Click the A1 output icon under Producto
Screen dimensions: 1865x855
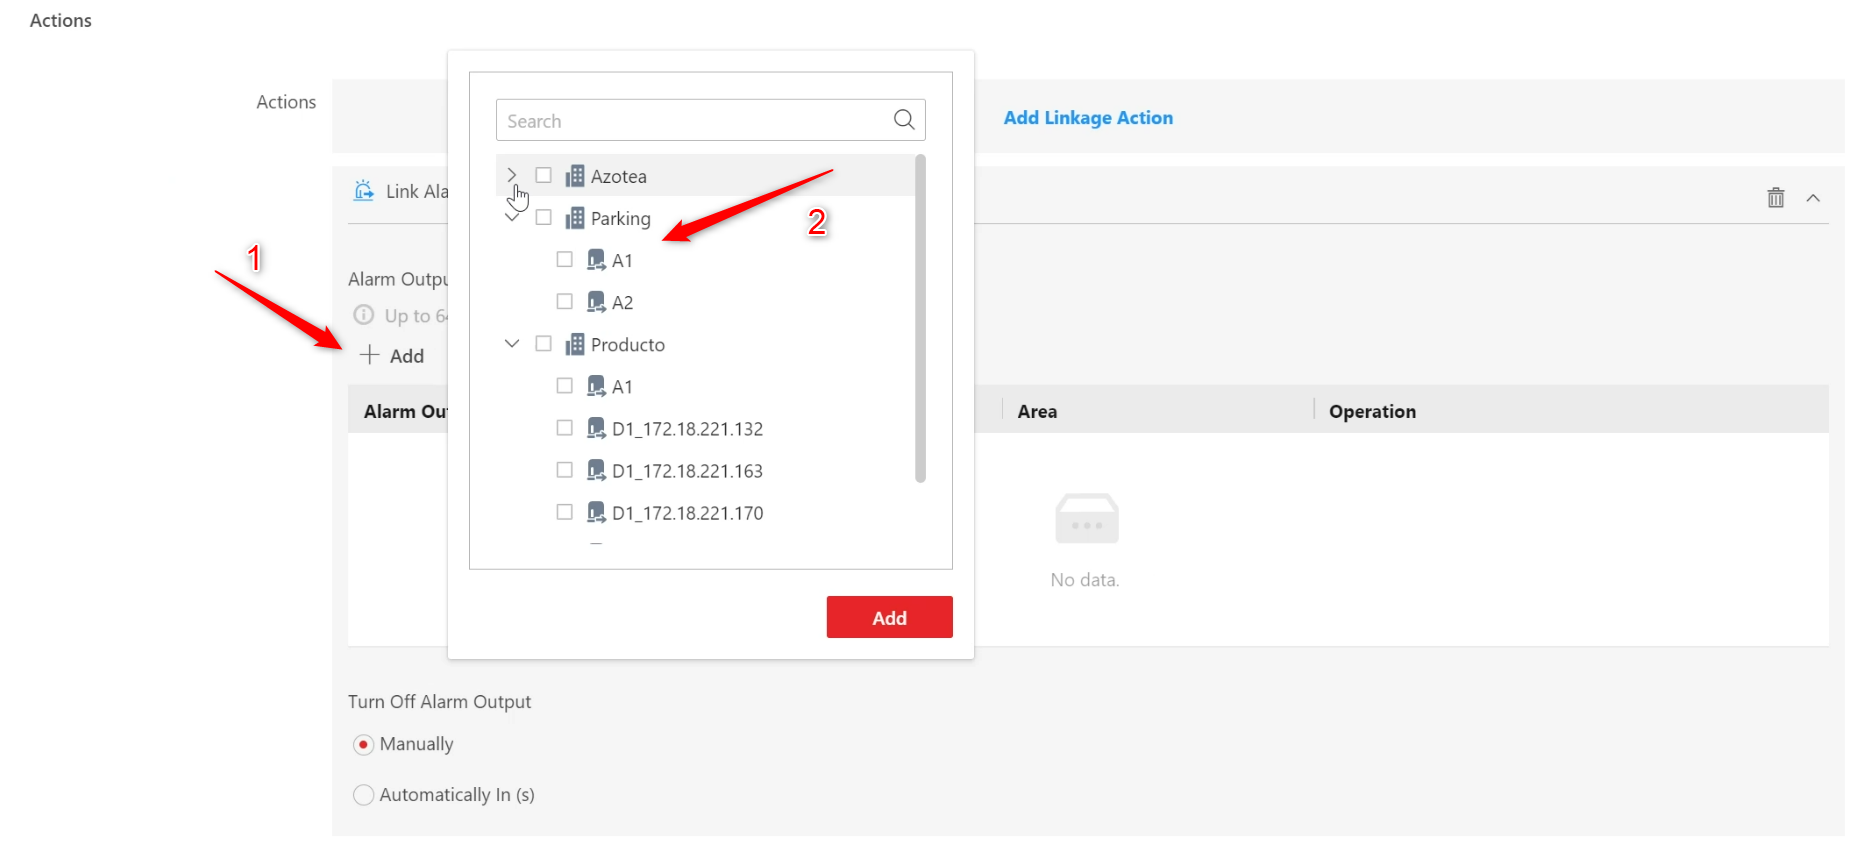[596, 386]
